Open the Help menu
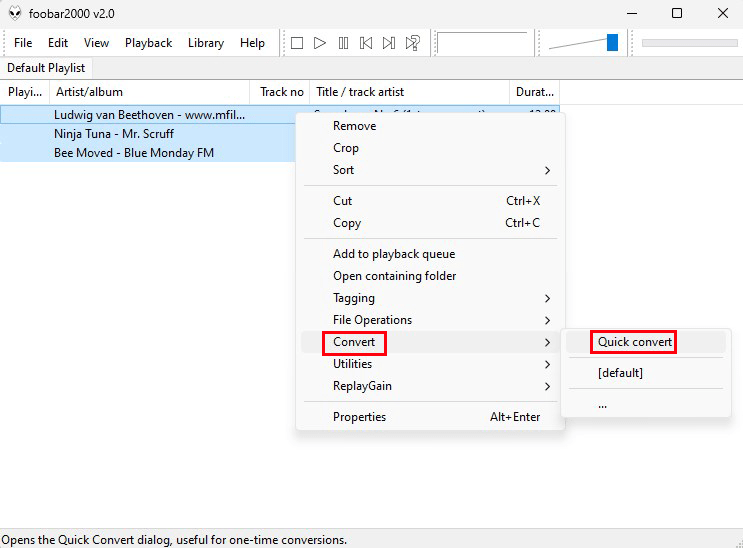This screenshot has width=743, height=548. click(x=252, y=43)
